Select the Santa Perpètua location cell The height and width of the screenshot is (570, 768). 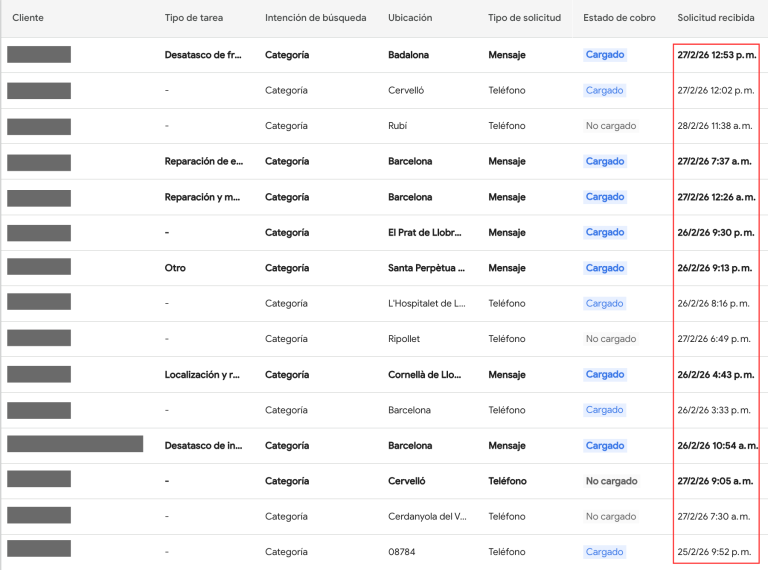(424, 268)
